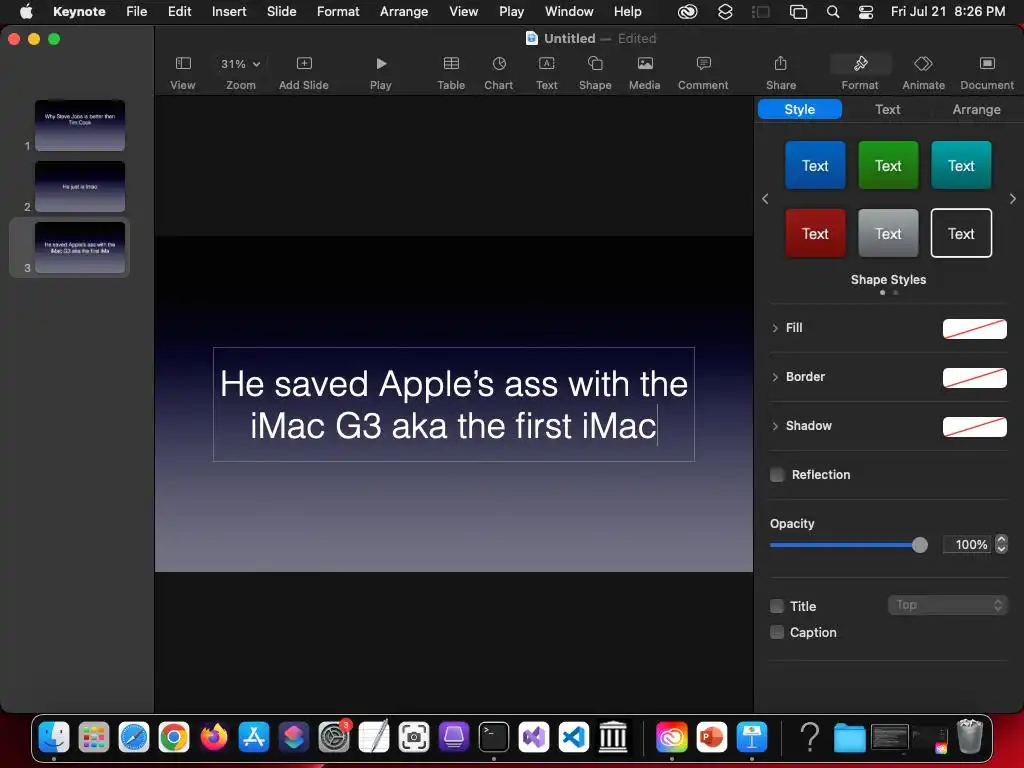Click inside the slide text box
The width and height of the screenshot is (1024, 768).
[454, 404]
